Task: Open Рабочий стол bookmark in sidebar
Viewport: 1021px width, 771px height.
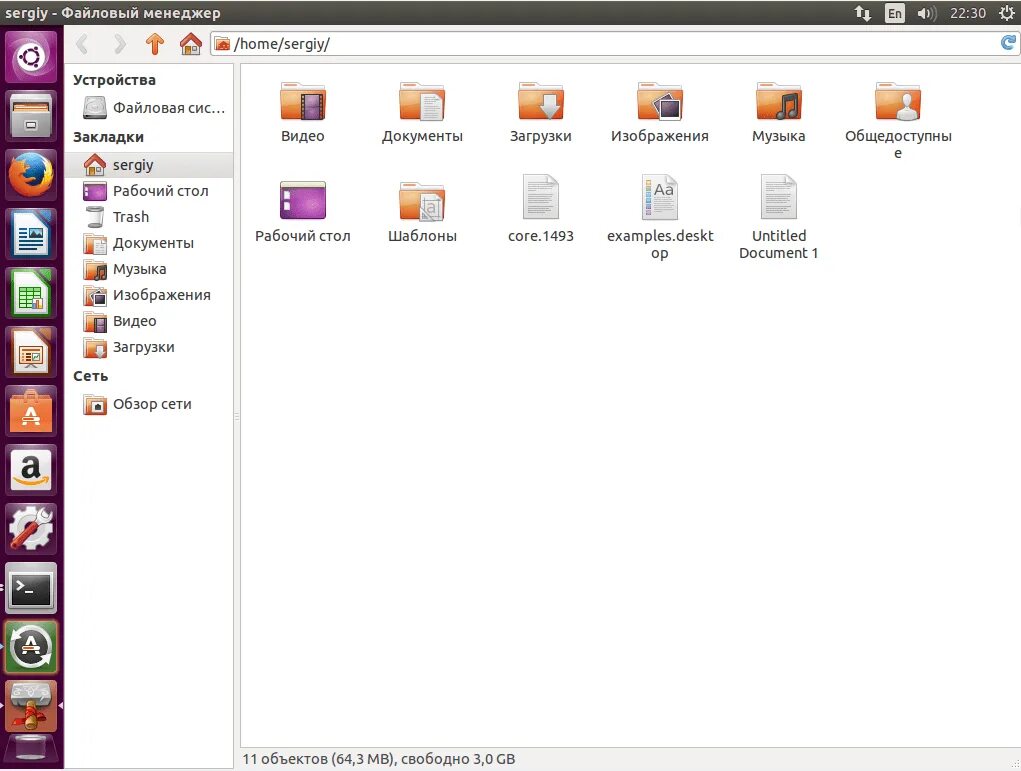Action: click(148, 191)
